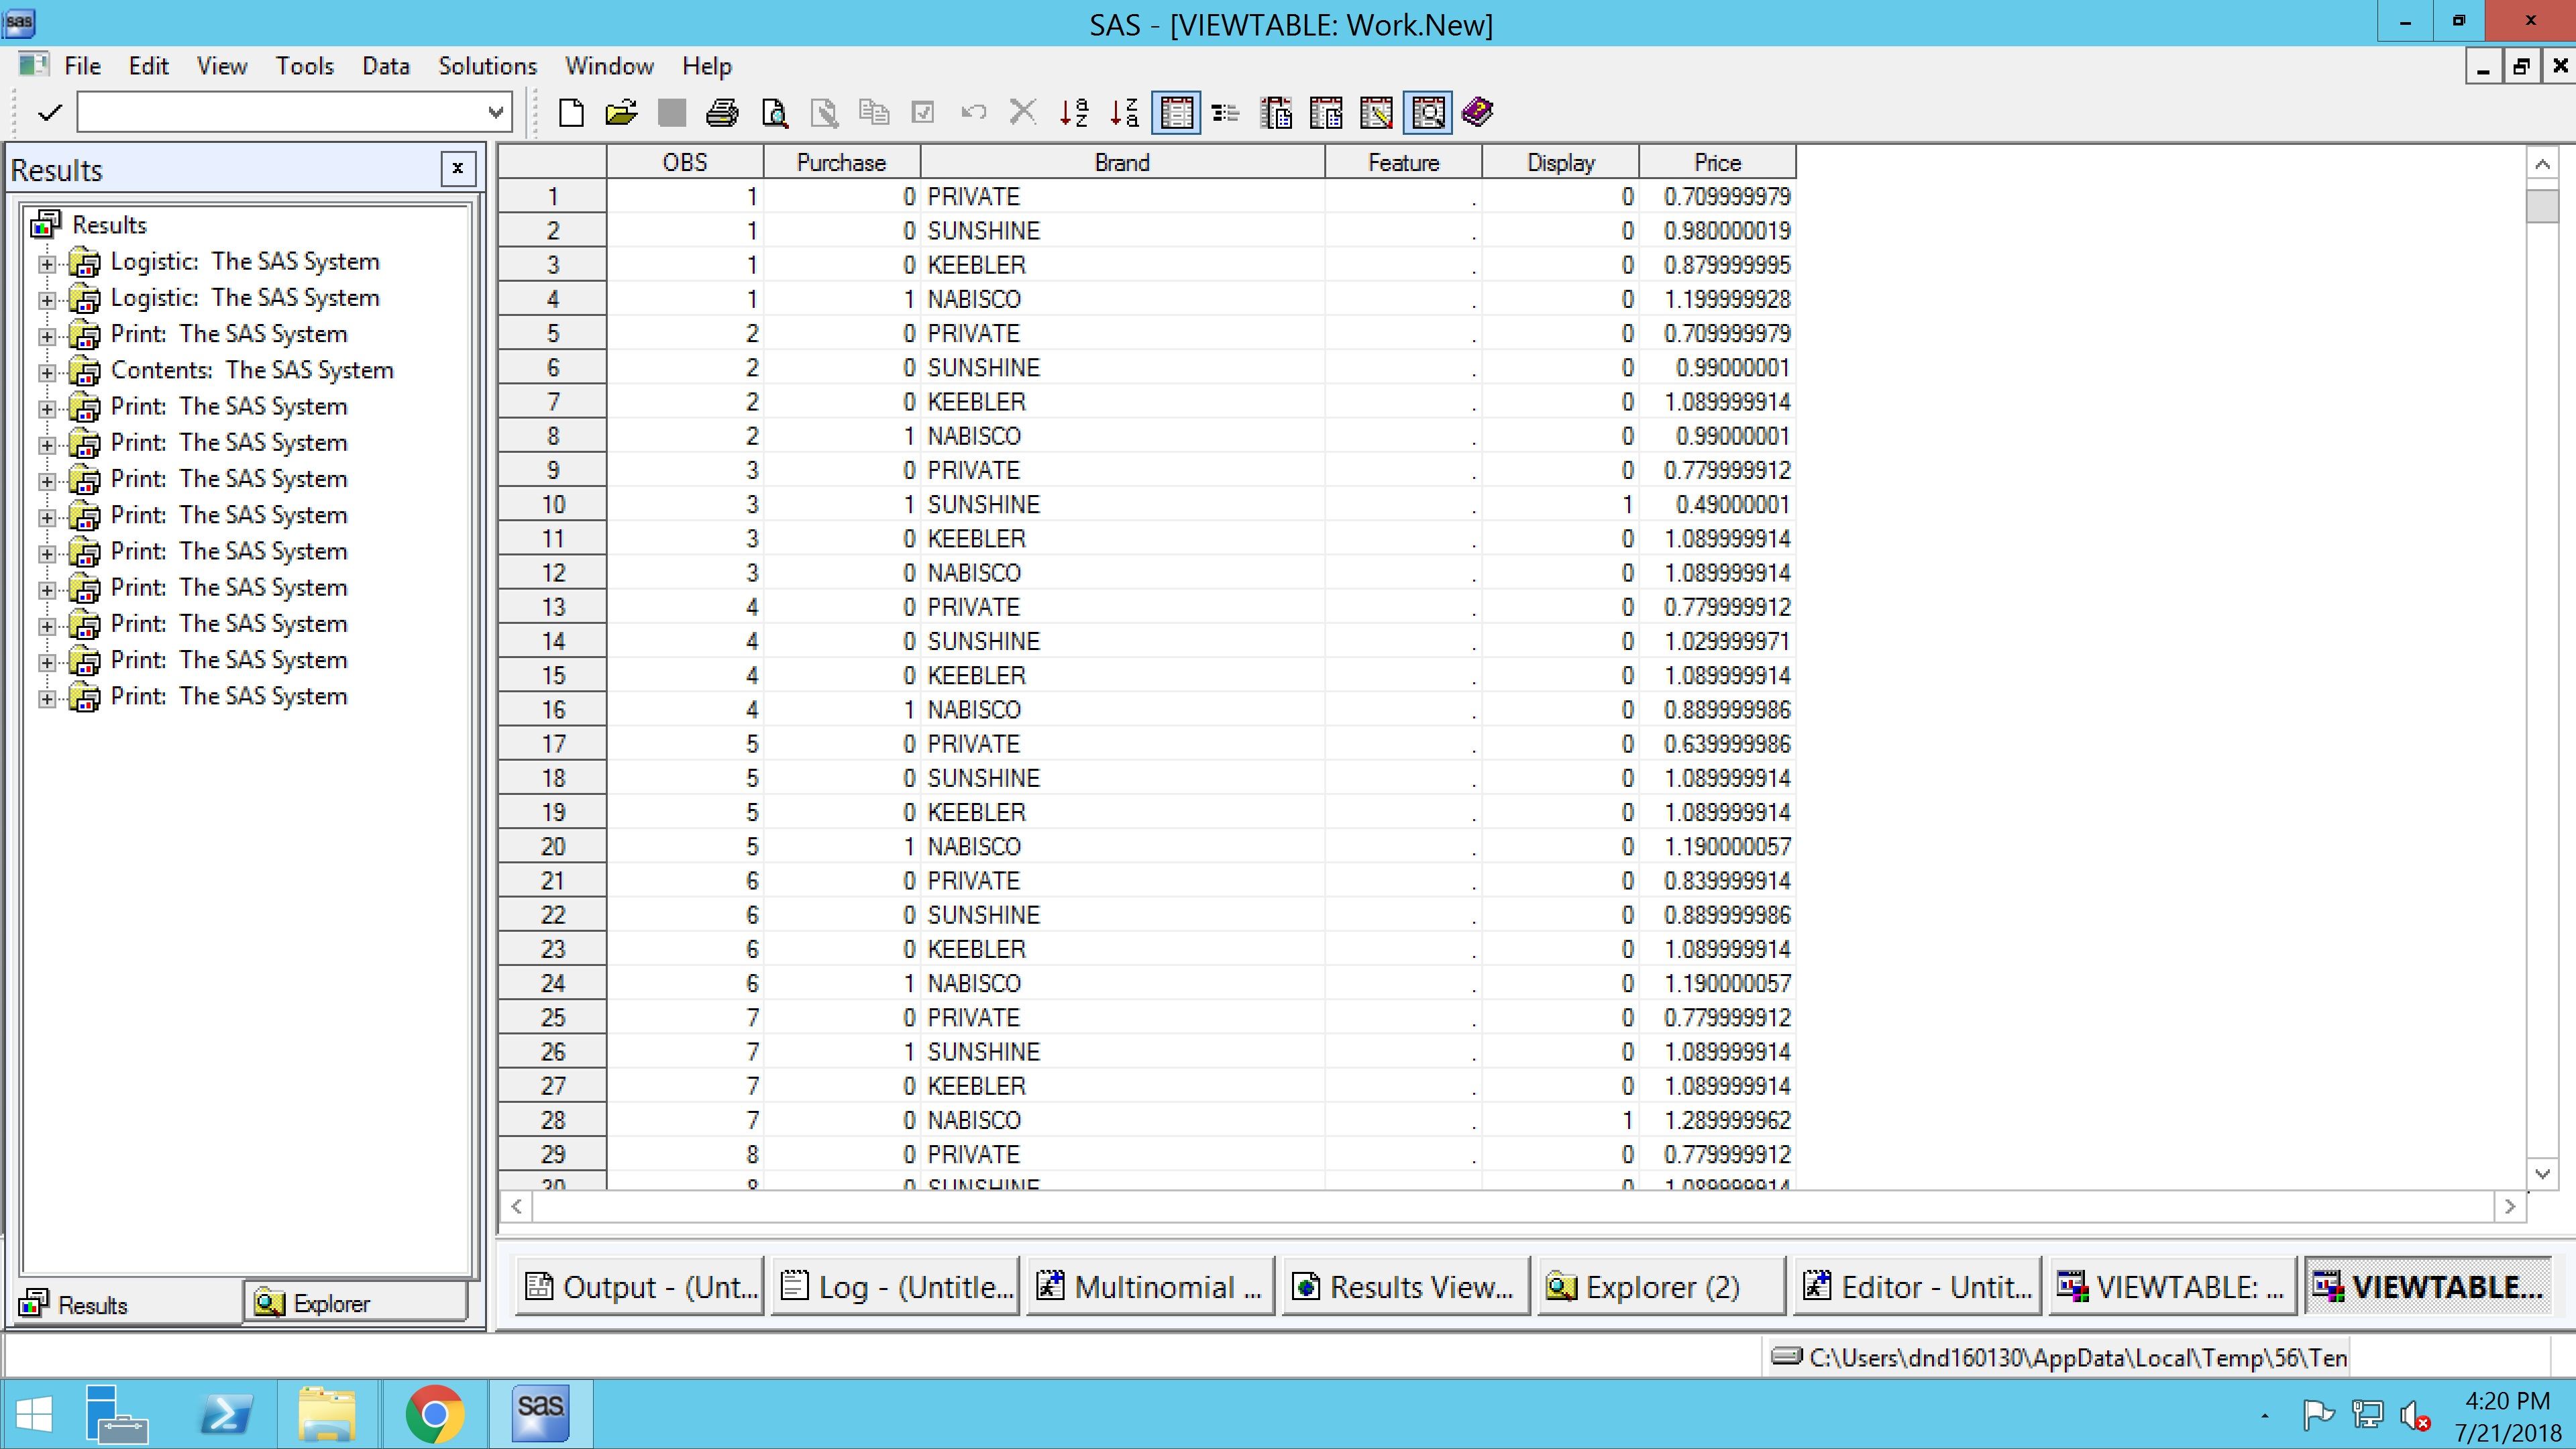Open Chrome from the Windows taskbar
Viewport: 2576px width, 1449px height.
(x=434, y=1414)
